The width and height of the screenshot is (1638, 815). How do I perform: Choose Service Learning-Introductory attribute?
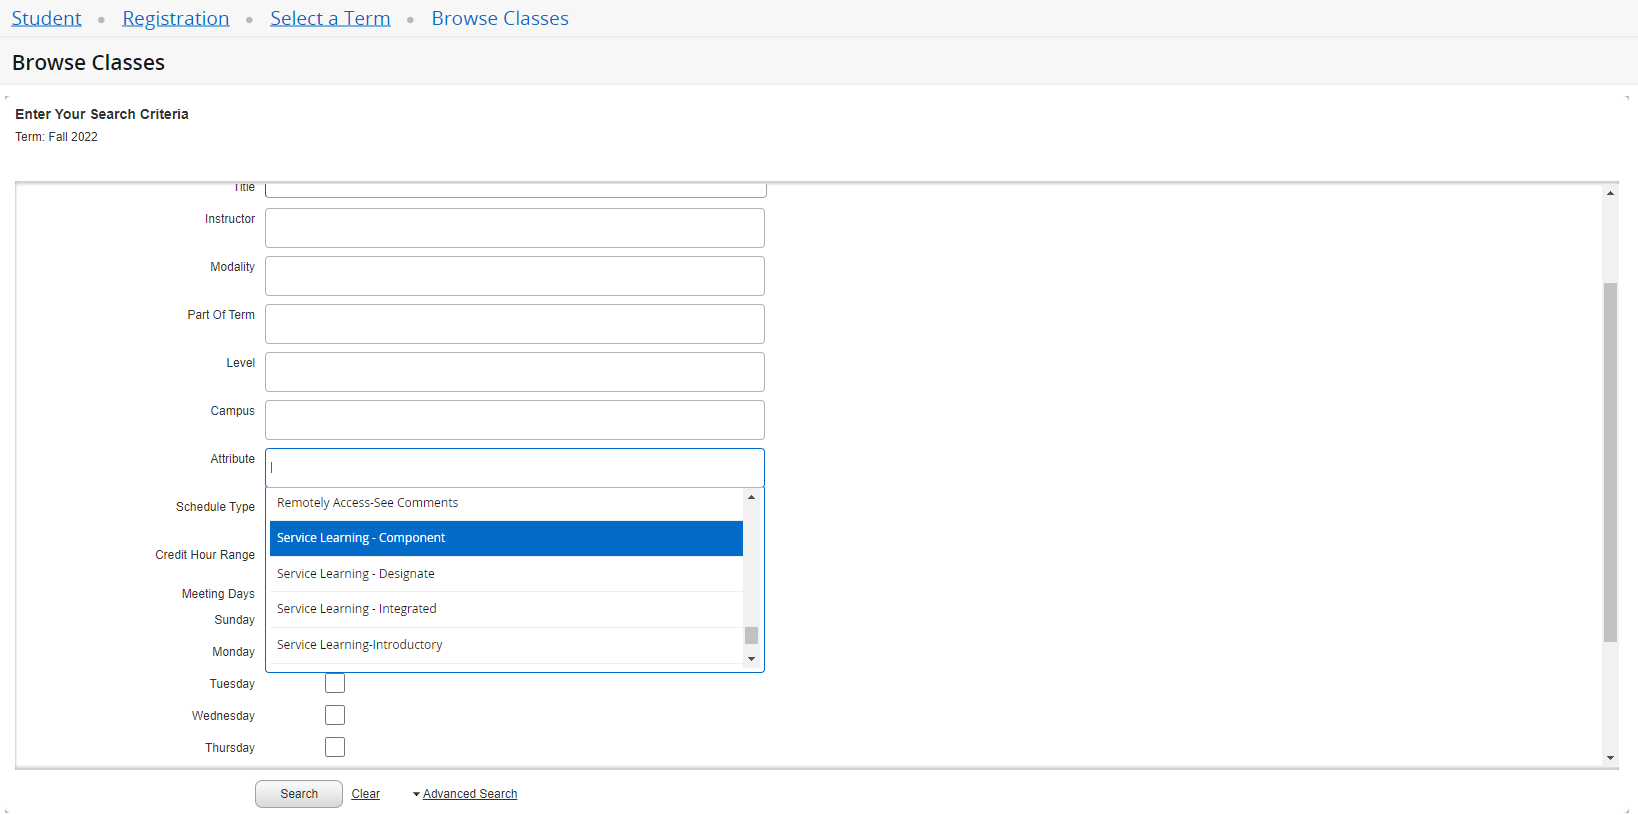[506, 645]
